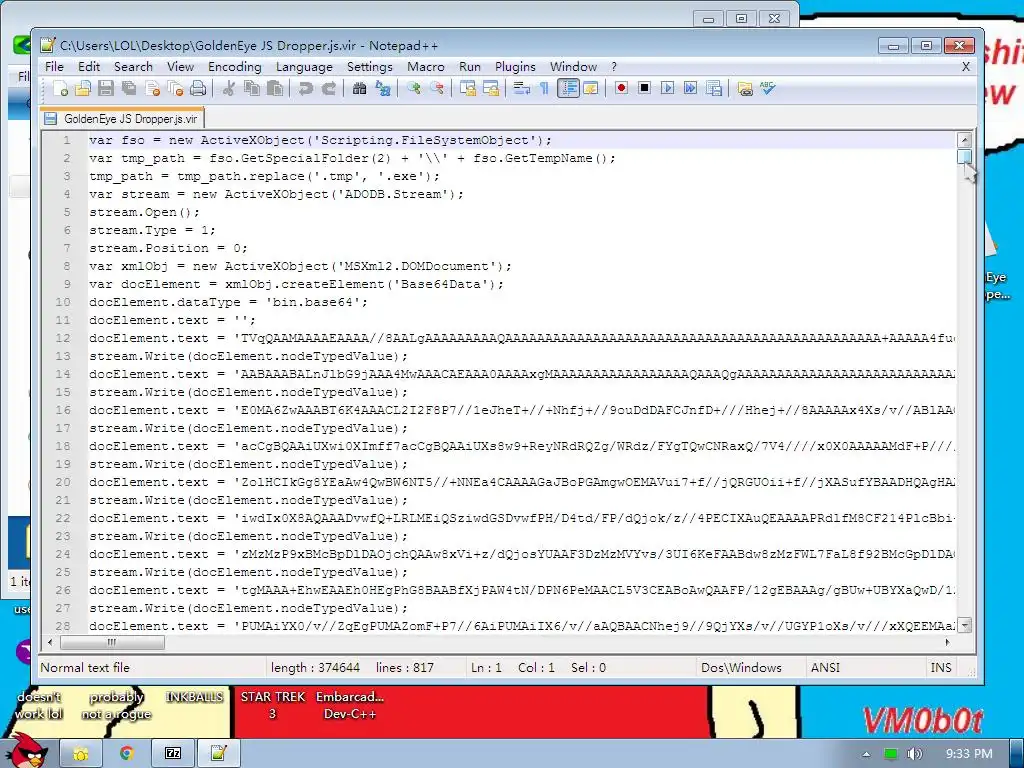Open the File menu
The image size is (1024, 768).
tap(54, 67)
